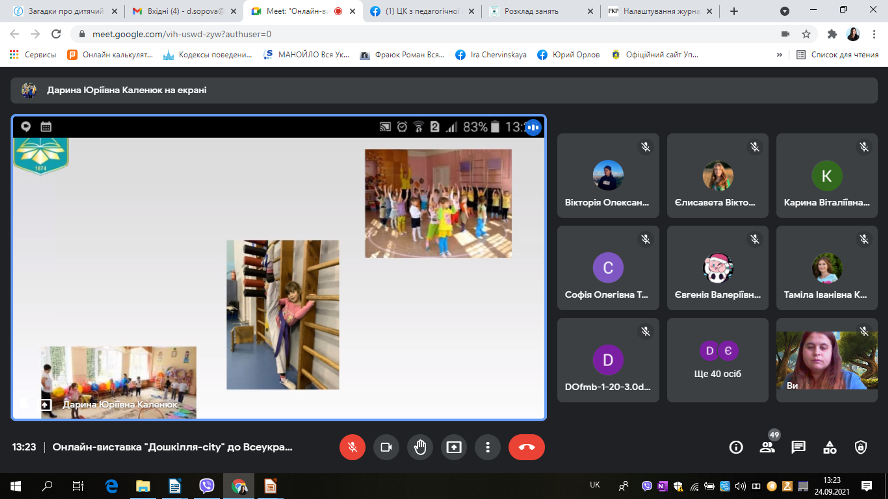888x499 pixels.
Task: Raise hand in the meeting
Action: (x=420, y=447)
